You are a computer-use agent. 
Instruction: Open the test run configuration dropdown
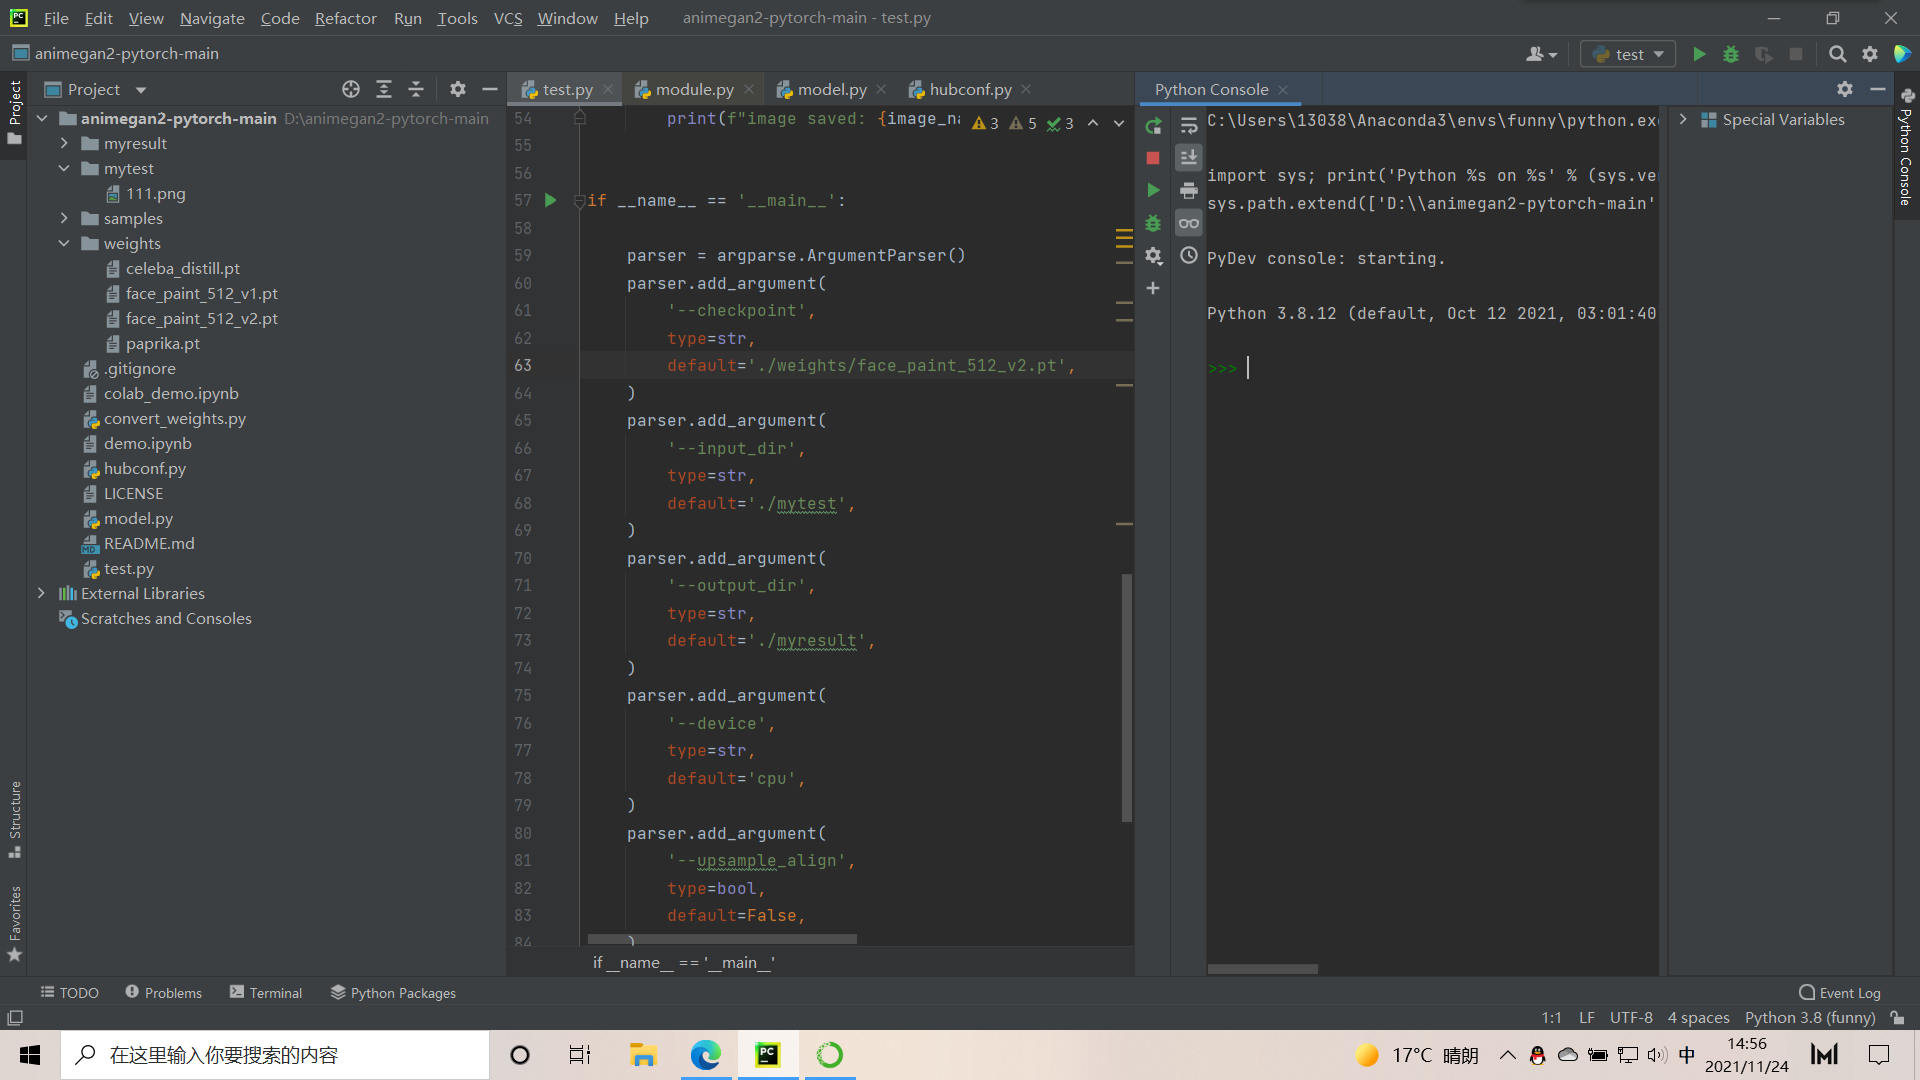point(1628,54)
